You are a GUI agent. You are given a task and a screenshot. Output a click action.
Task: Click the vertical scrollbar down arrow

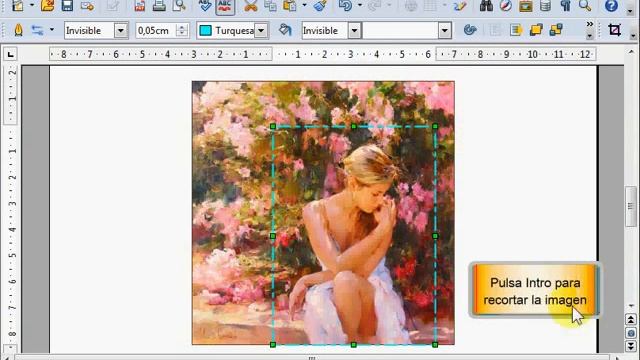pos(631,305)
